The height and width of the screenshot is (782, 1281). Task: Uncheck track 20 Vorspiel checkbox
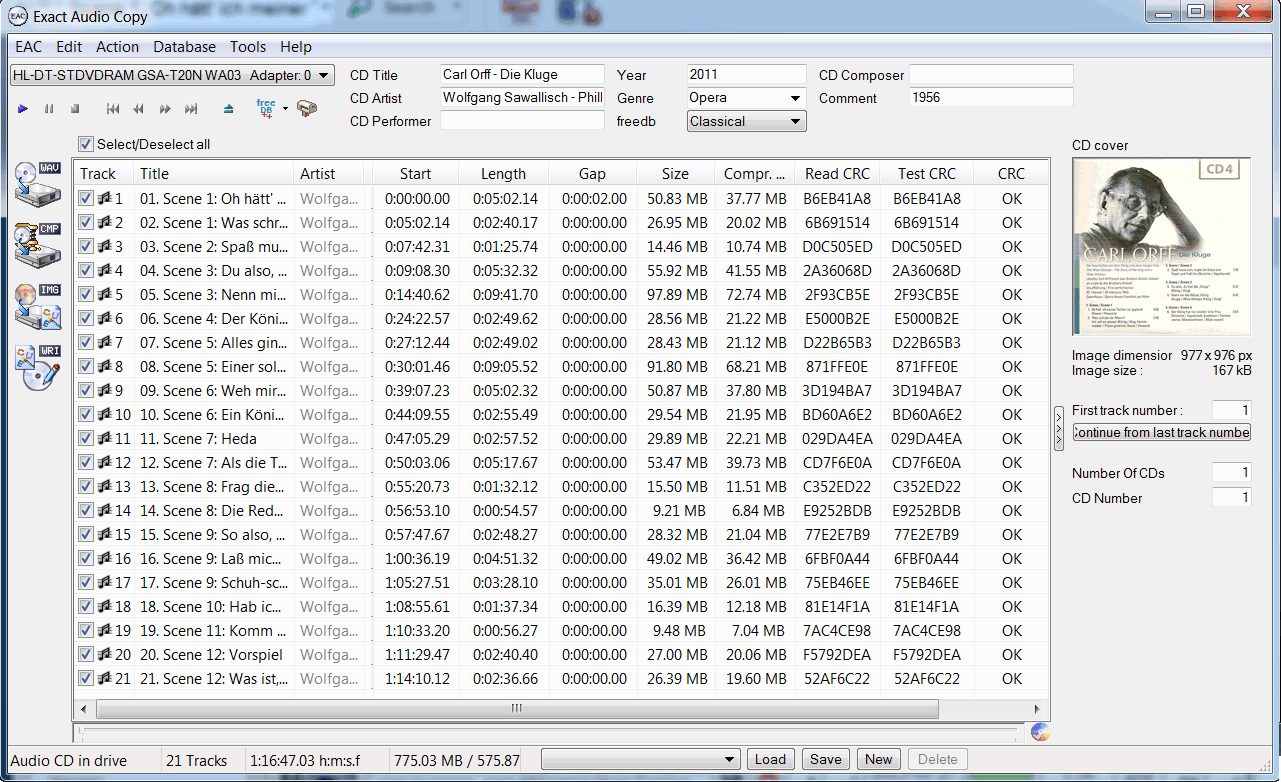point(86,655)
